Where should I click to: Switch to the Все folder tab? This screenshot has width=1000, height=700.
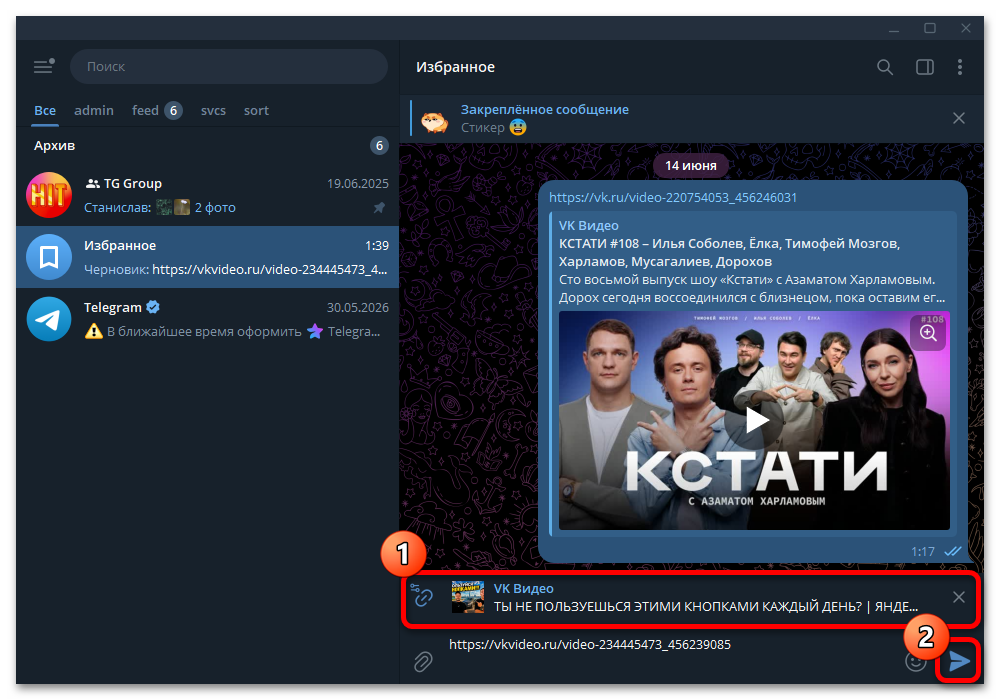tap(45, 110)
